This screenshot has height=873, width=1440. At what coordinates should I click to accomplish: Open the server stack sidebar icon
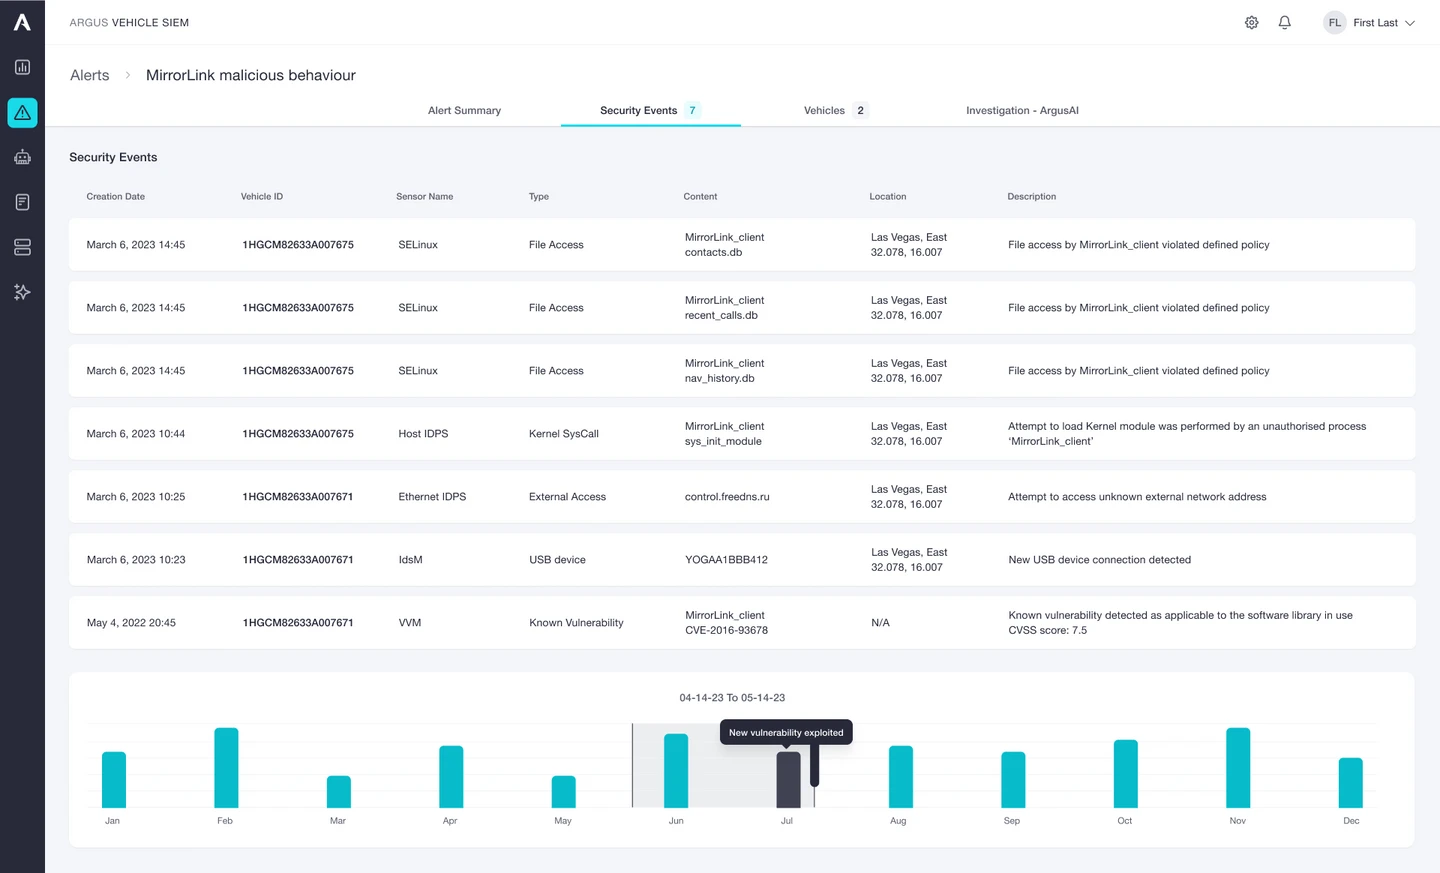(22, 247)
